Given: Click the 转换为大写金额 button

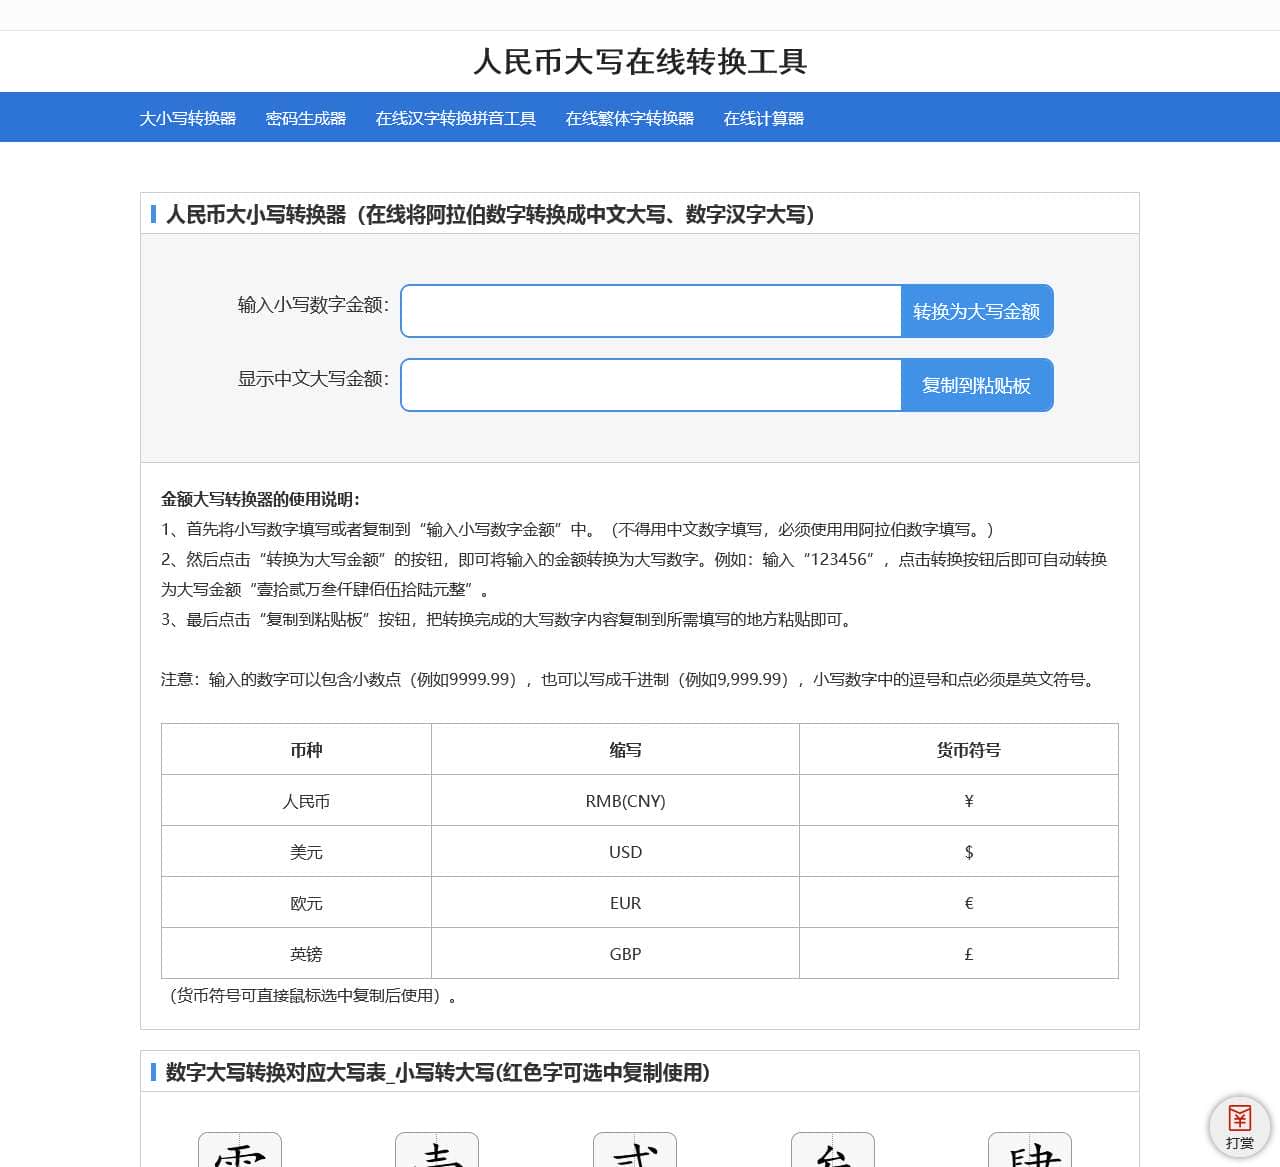Looking at the screenshot, I should (977, 311).
